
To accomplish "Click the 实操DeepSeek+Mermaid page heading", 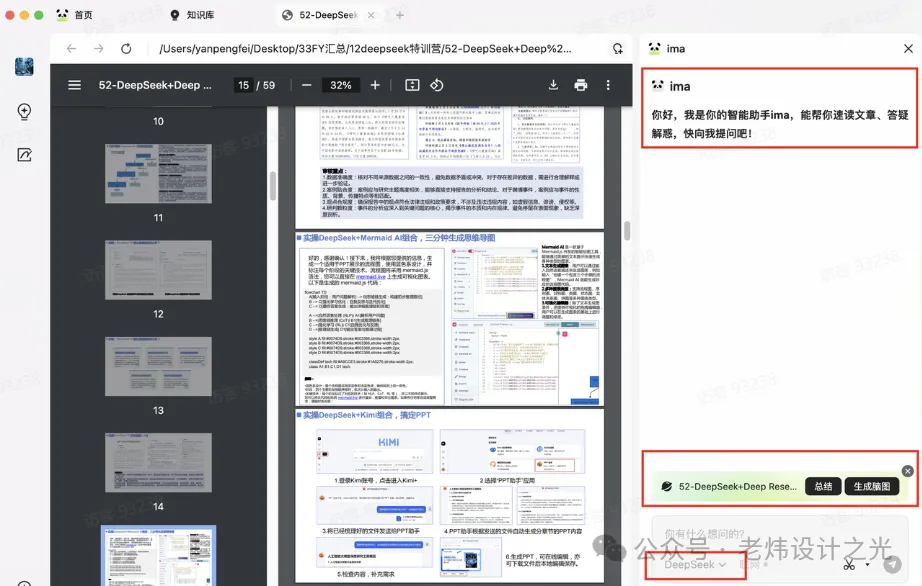I will pyautogui.click(x=399, y=238).
